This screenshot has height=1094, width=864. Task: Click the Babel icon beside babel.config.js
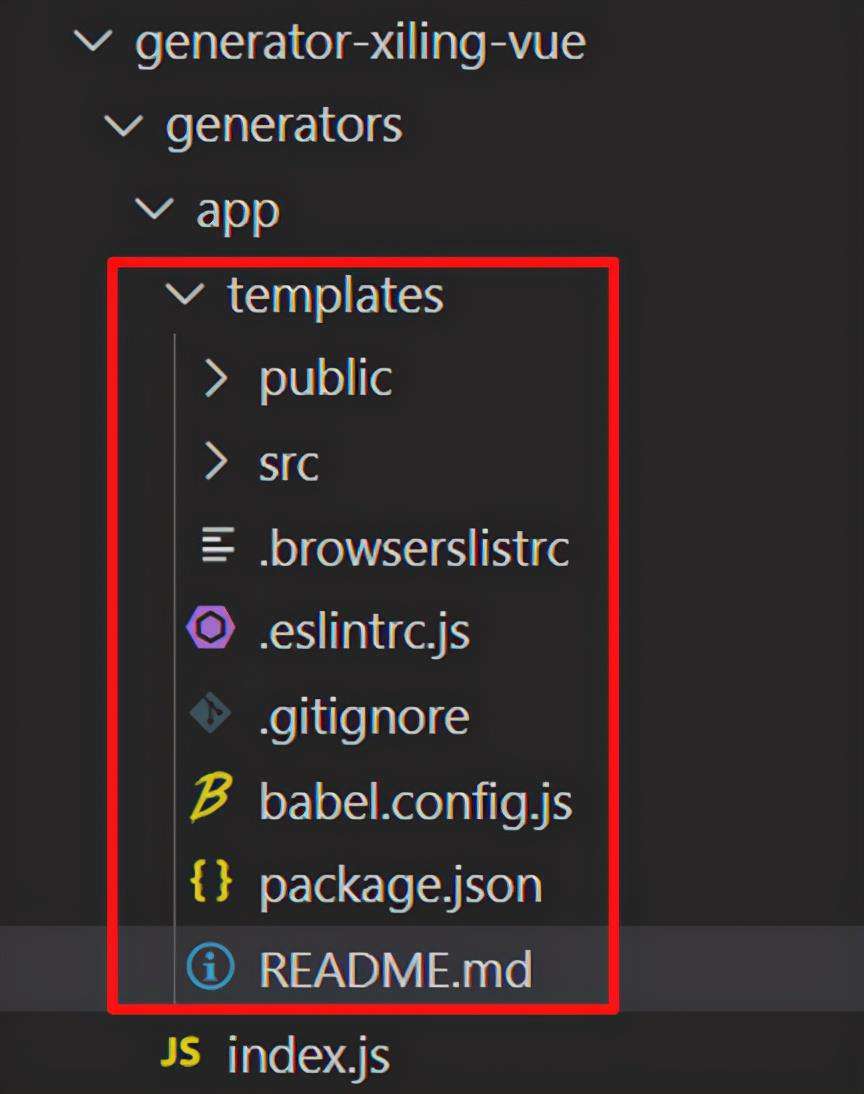pos(211,800)
